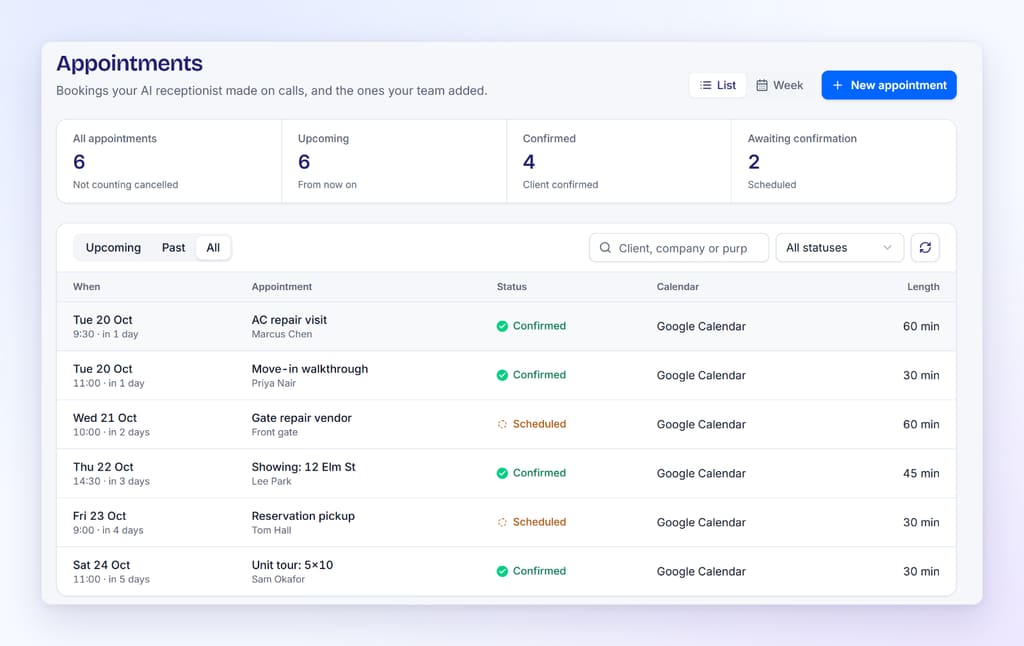
Task: Click the dotted scheduled icon for Gate repair vendor
Action: tap(502, 424)
